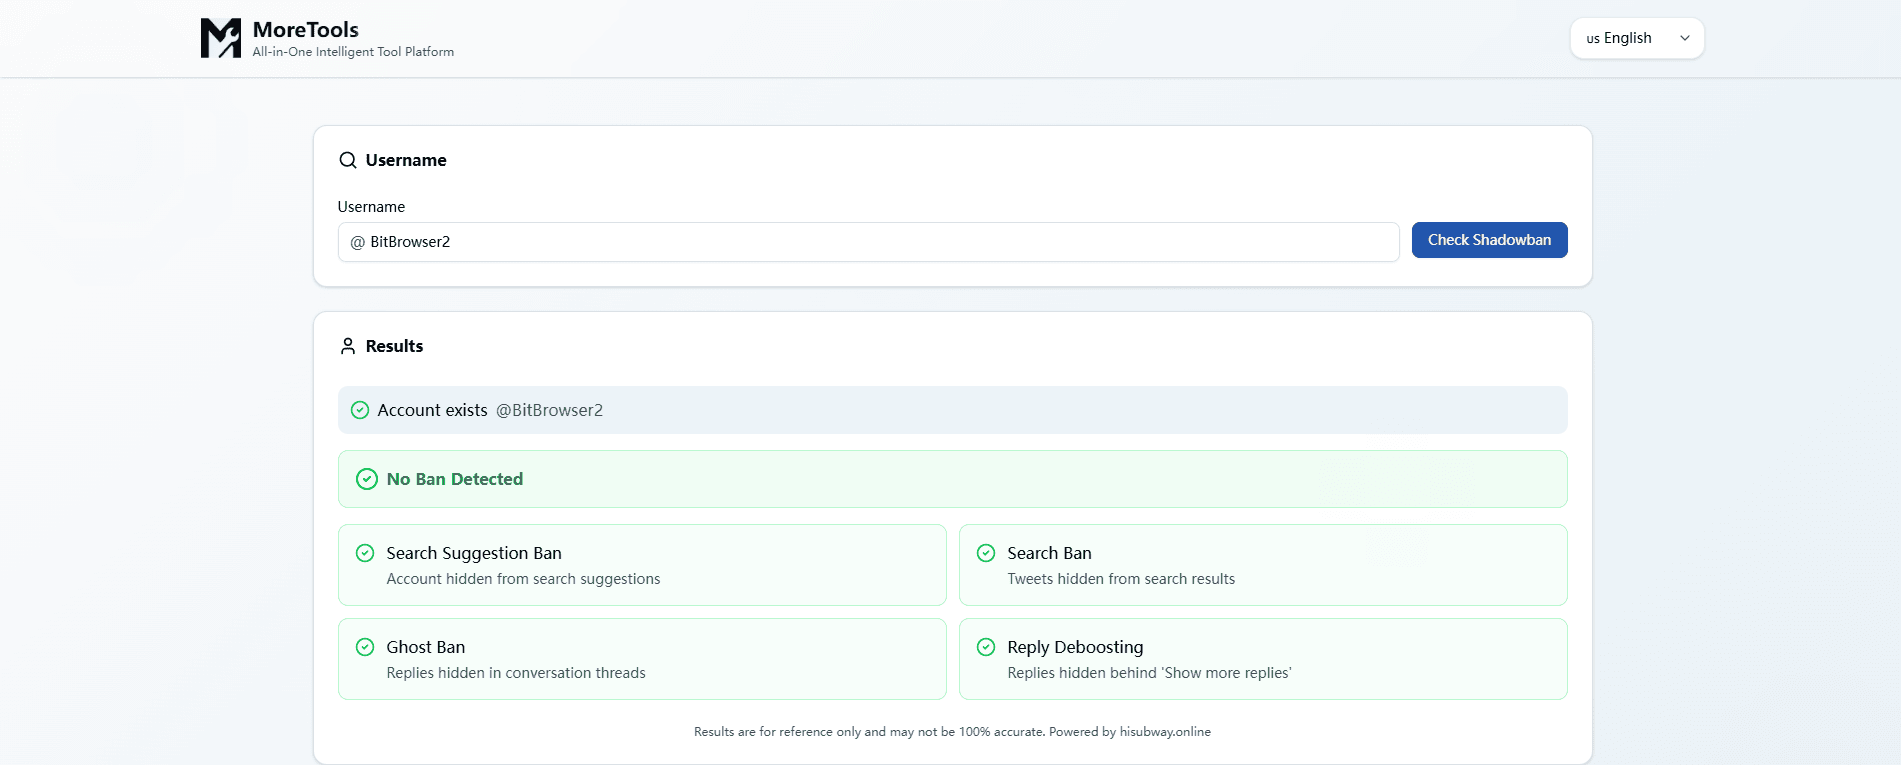Click the @BitBrowser2 handle in Account exists row

tap(549, 410)
